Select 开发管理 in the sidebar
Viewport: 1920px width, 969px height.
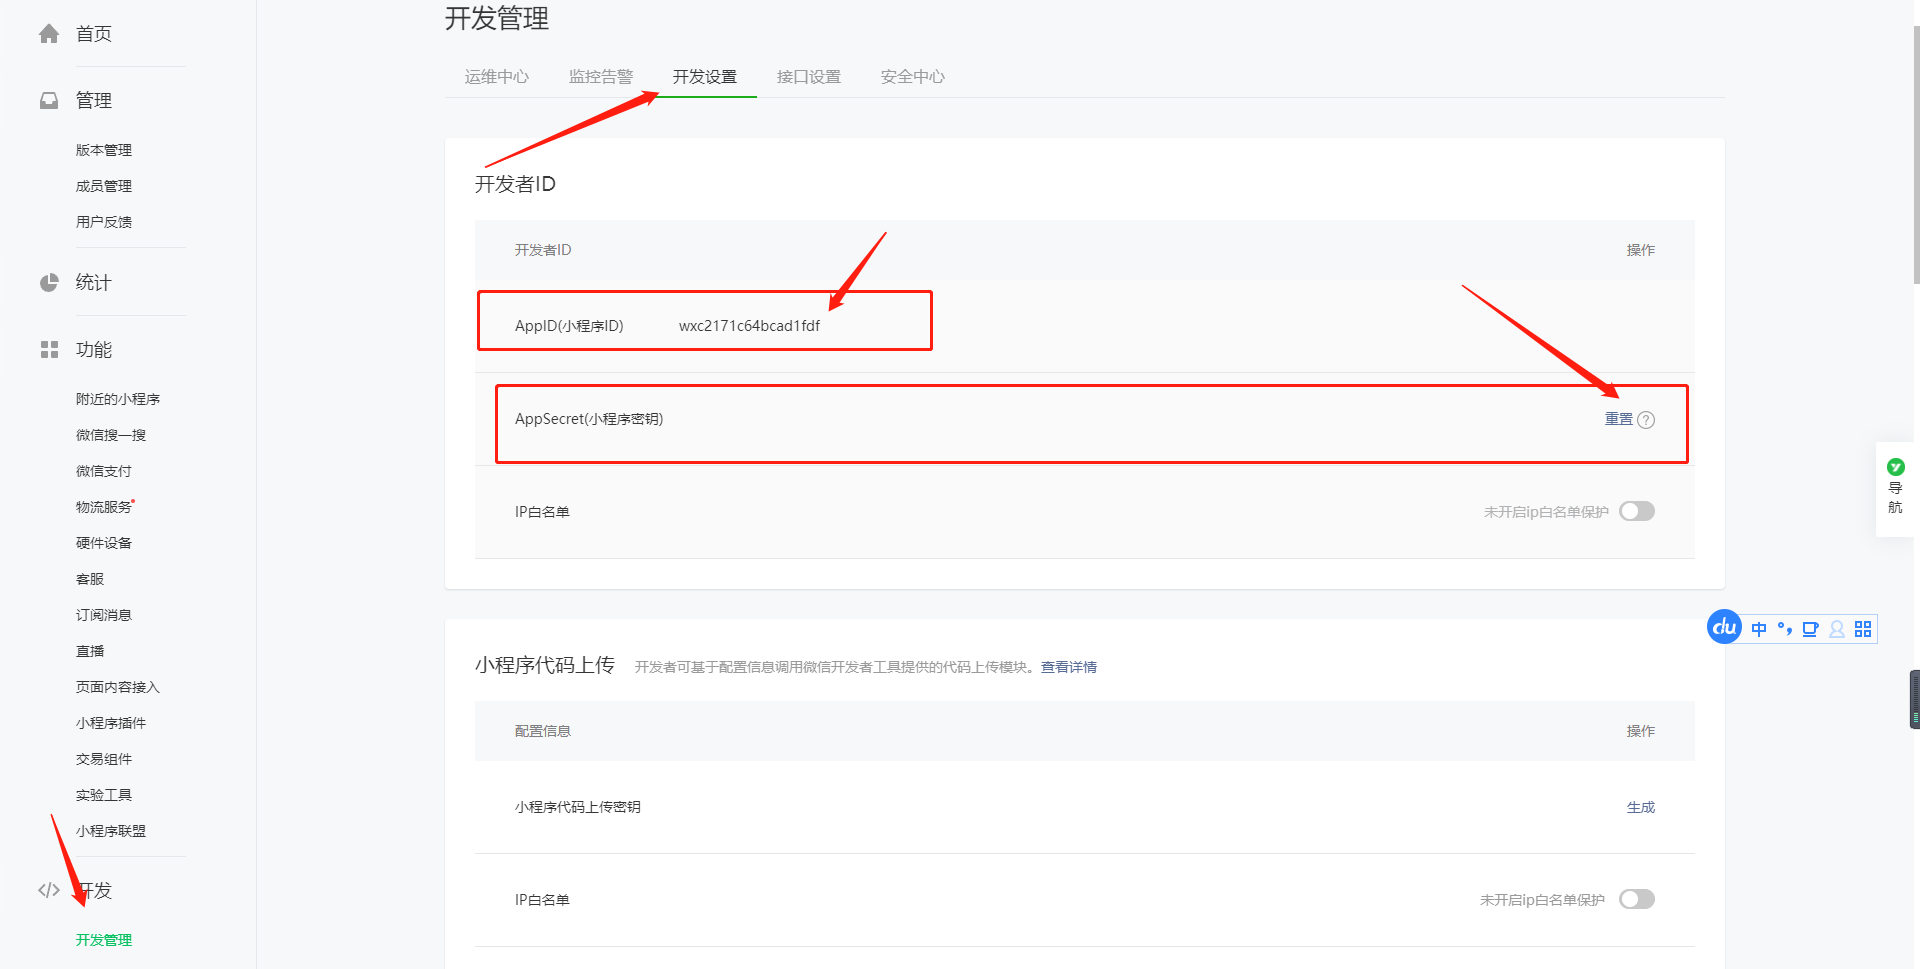point(104,940)
